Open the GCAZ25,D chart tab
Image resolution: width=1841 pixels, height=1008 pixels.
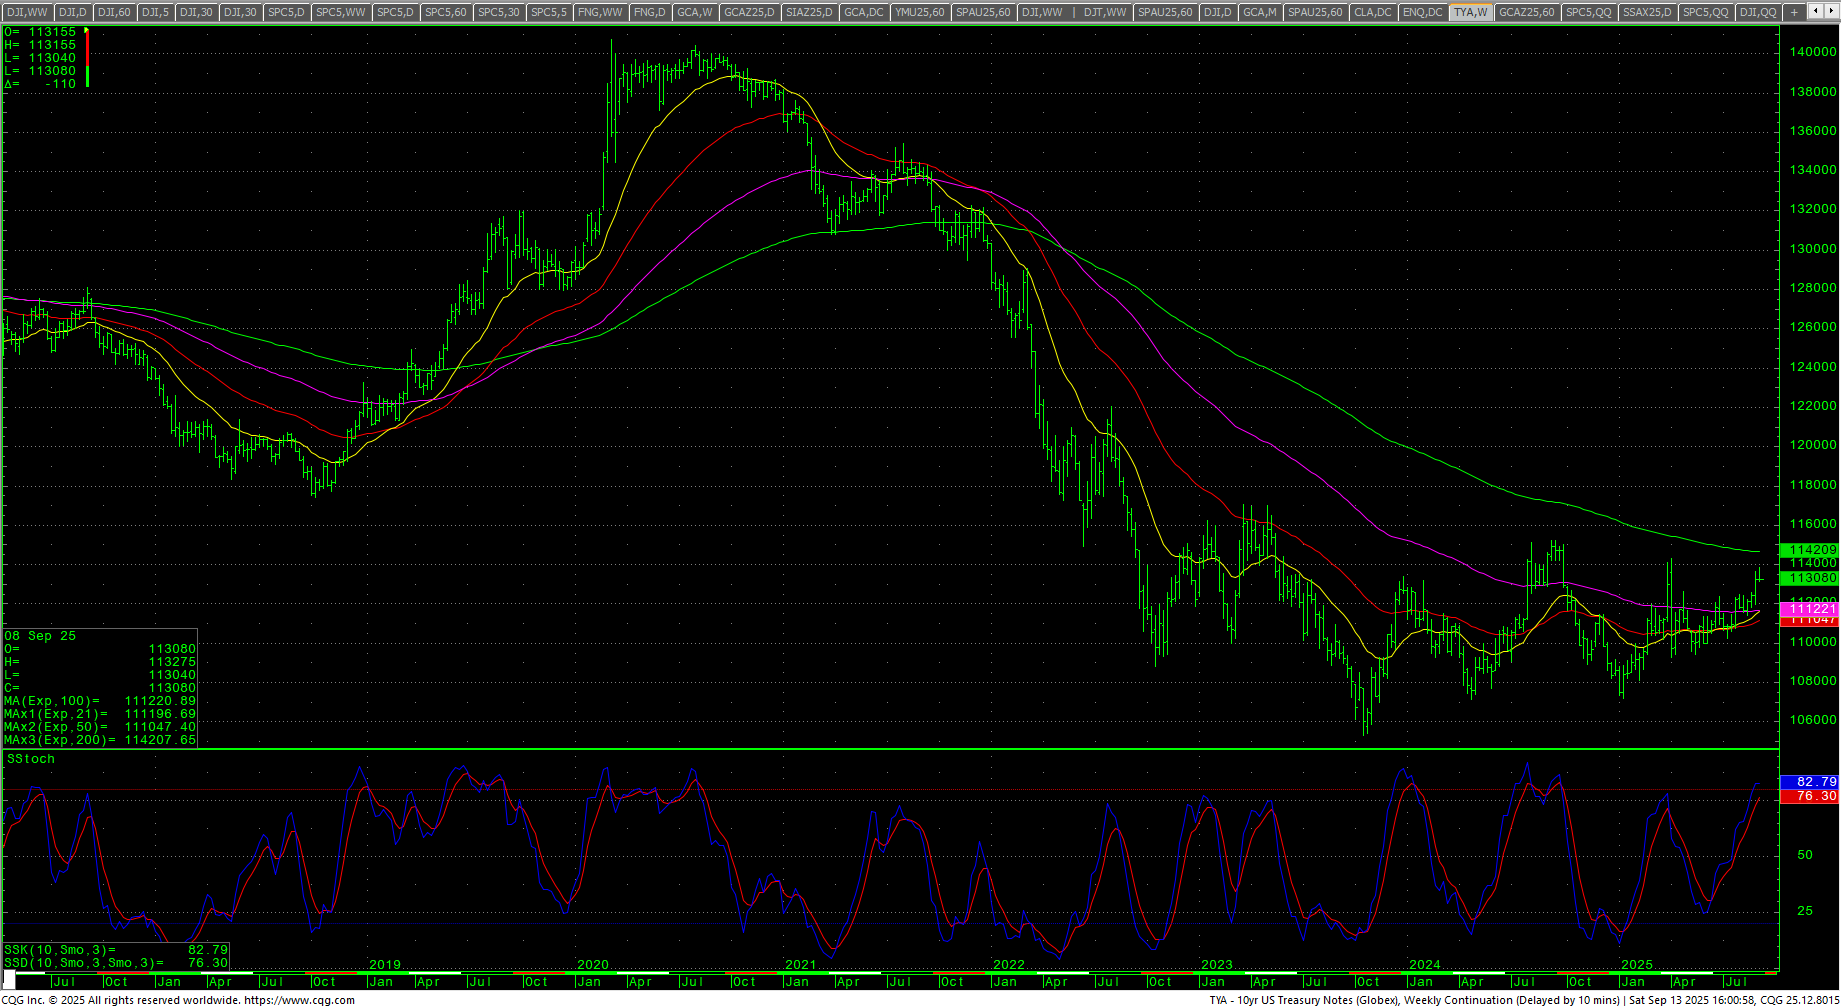point(749,12)
